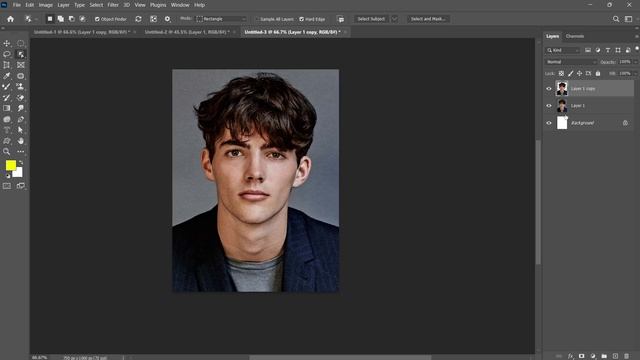Image resolution: width=640 pixels, height=360 pixels.
Task: Switch foreground and background colors
Action: (20, 163)
